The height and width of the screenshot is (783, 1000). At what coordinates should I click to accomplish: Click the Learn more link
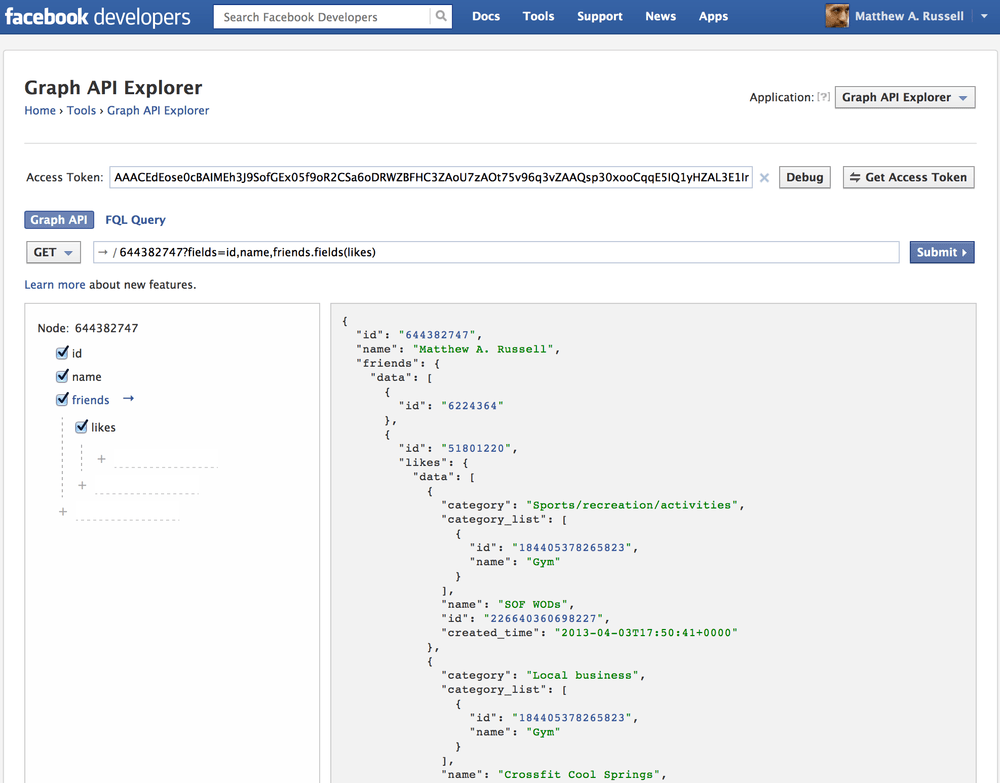(x=55, y=285)
